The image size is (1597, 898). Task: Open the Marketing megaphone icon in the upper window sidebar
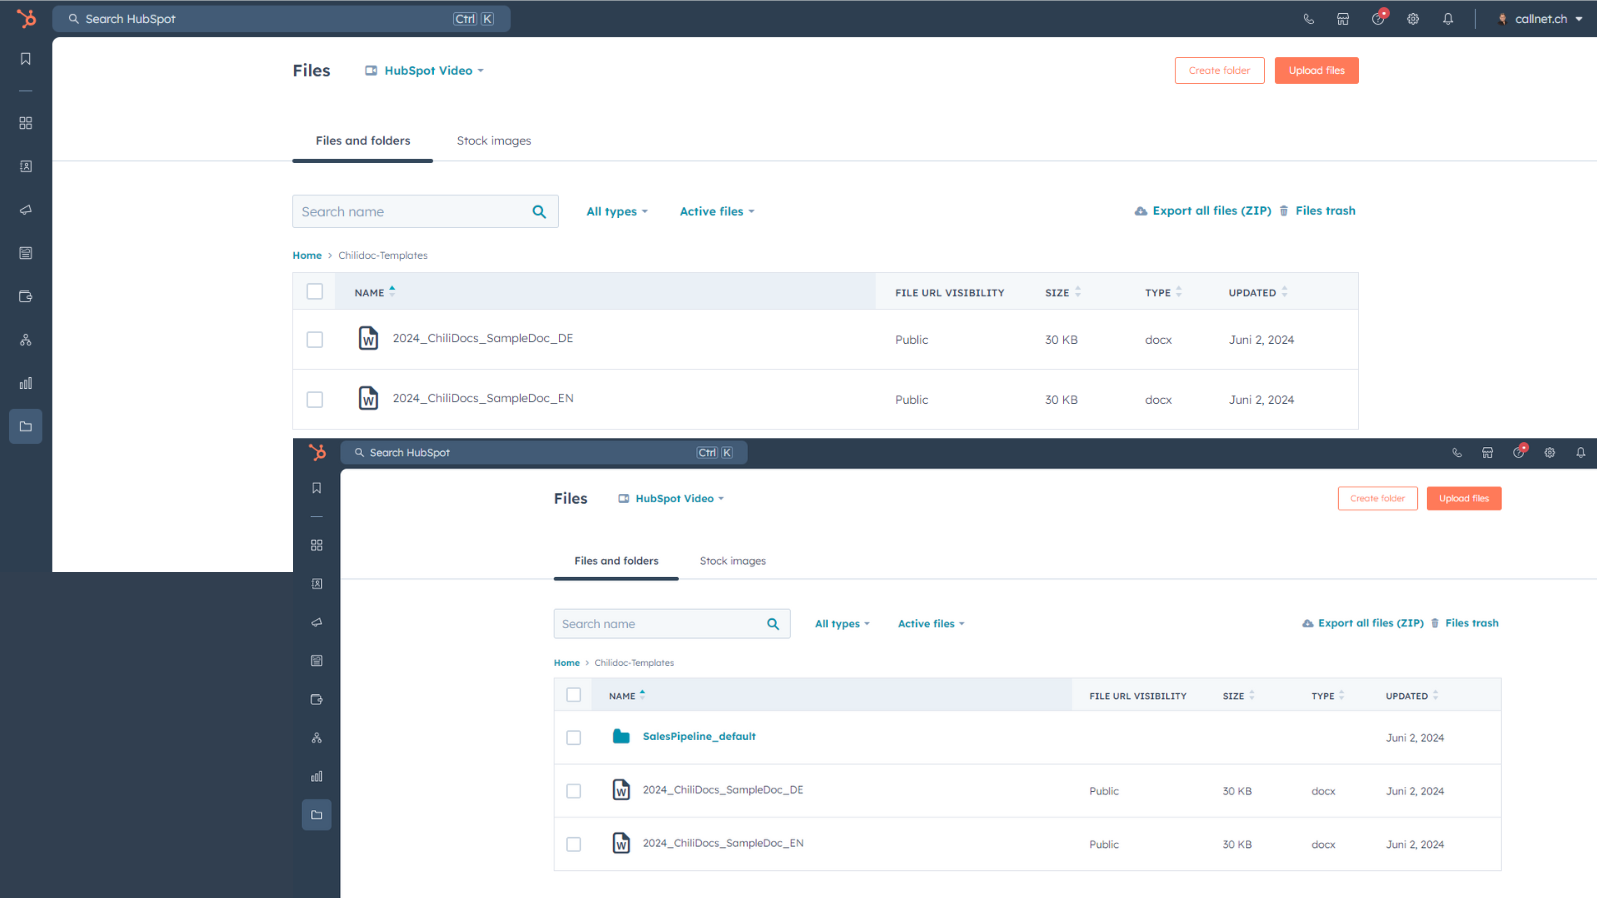pos(26,210)
